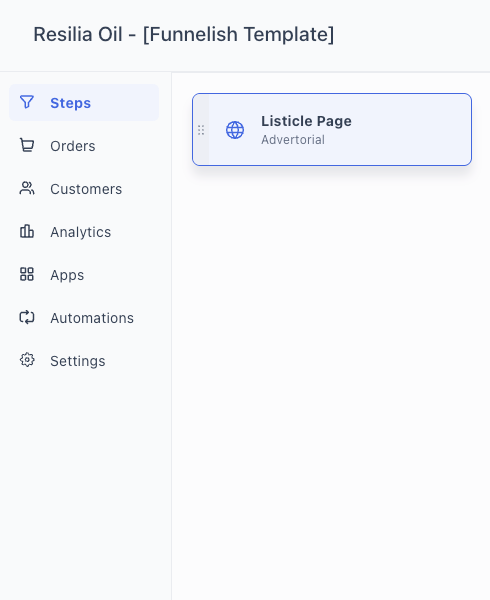
Task: Click the globe icon on Listicle Page
Action: tap(235, 130)
